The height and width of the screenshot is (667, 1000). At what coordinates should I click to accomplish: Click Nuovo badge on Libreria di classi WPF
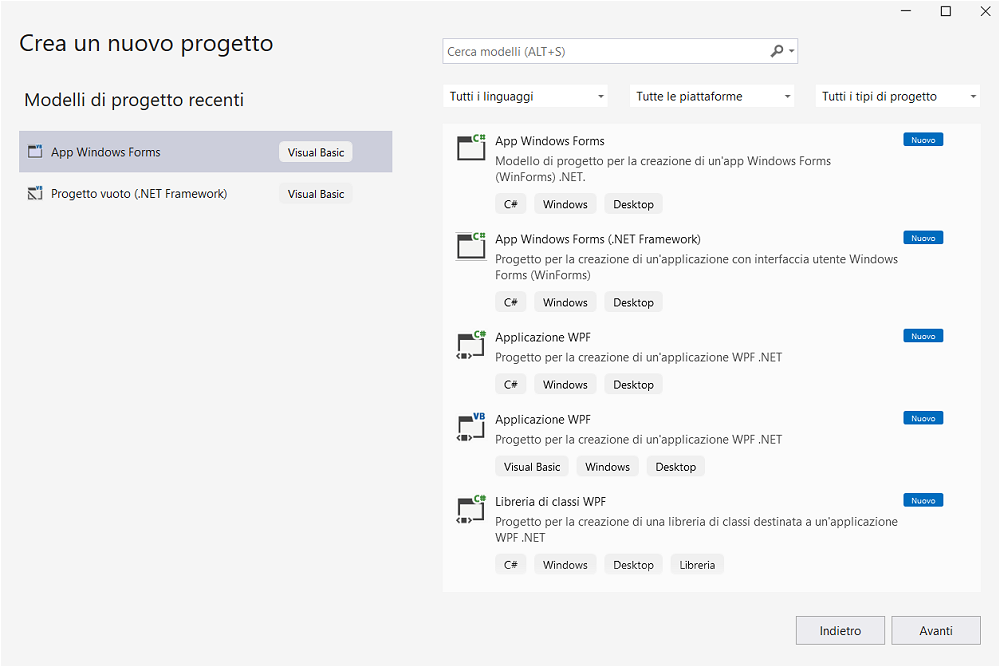(923, 501)
